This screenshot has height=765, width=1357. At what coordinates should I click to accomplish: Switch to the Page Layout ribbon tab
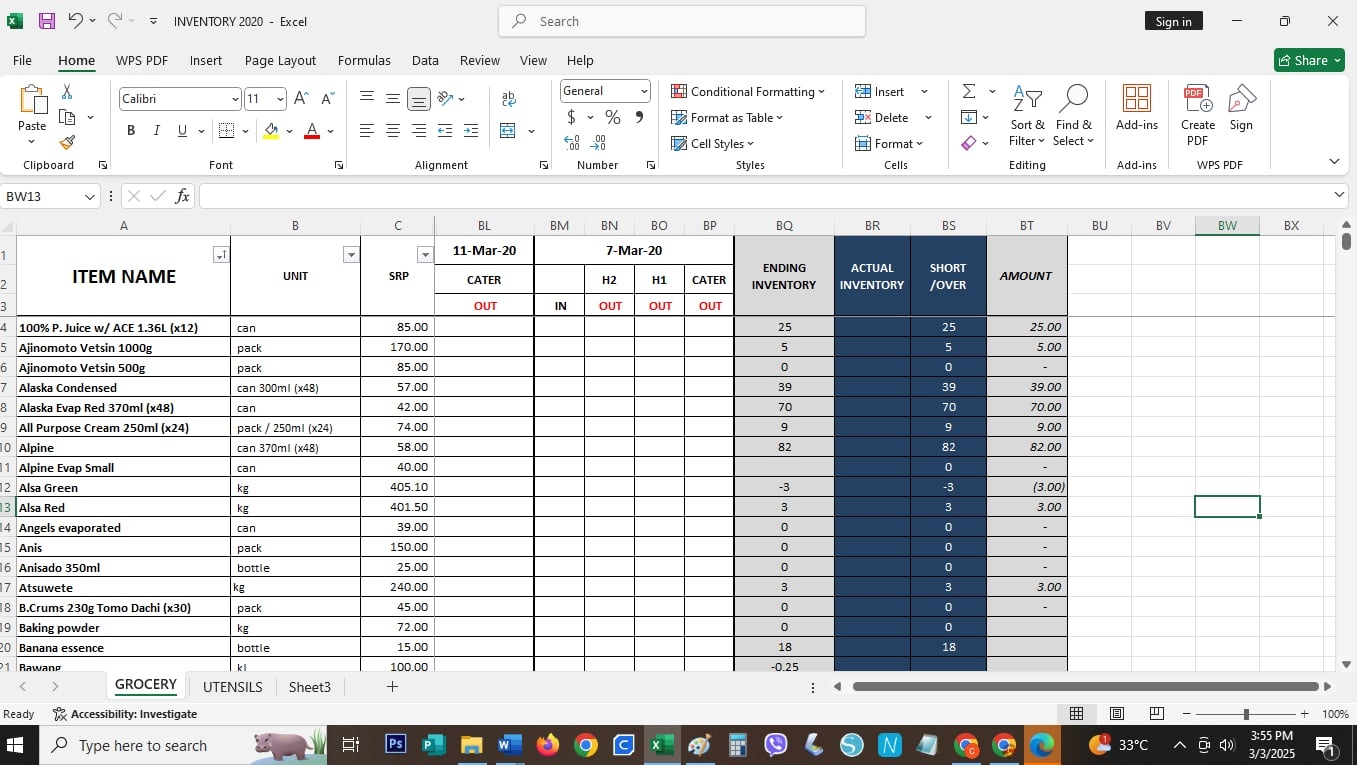pos(280,60)
